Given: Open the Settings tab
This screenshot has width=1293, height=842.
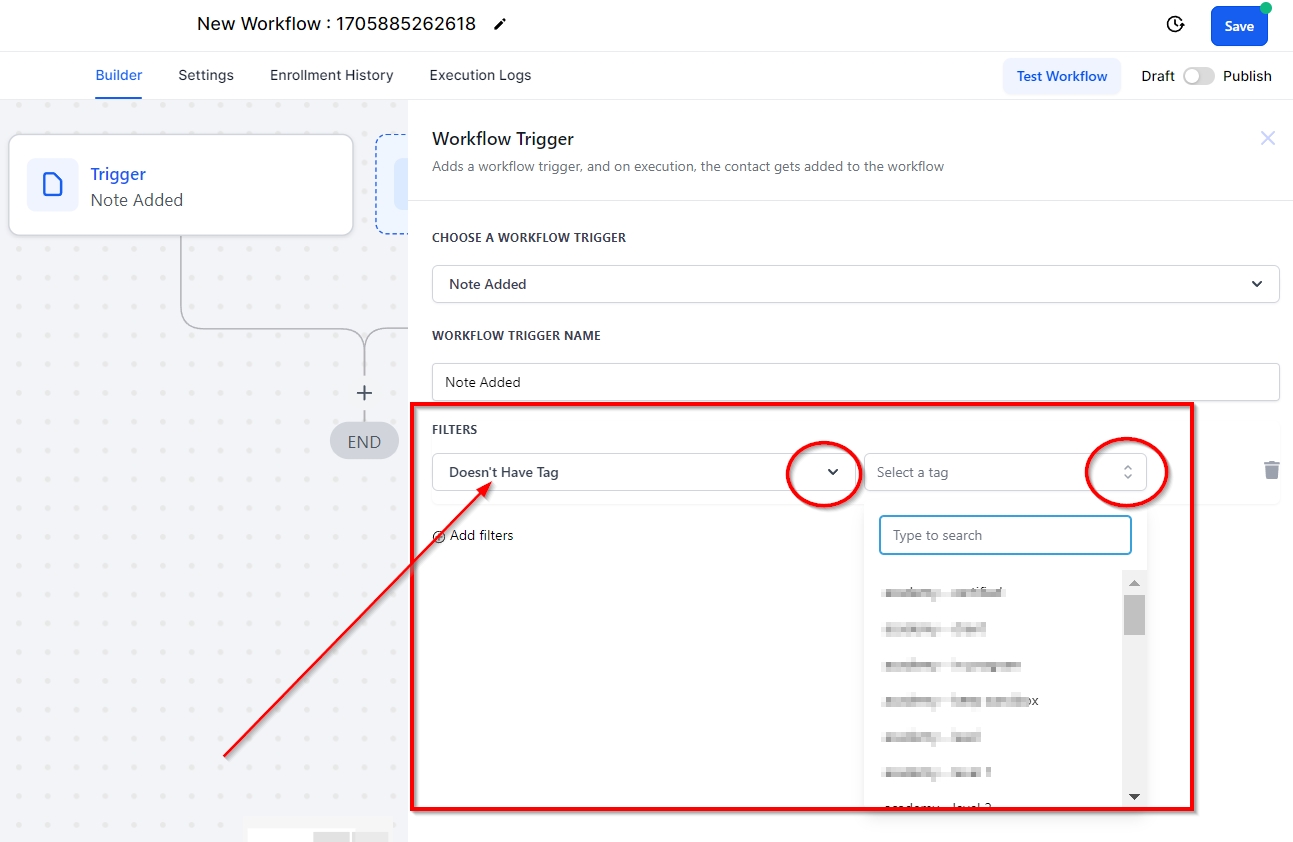Looking at the screenshot, I should (x=206, y=75).
